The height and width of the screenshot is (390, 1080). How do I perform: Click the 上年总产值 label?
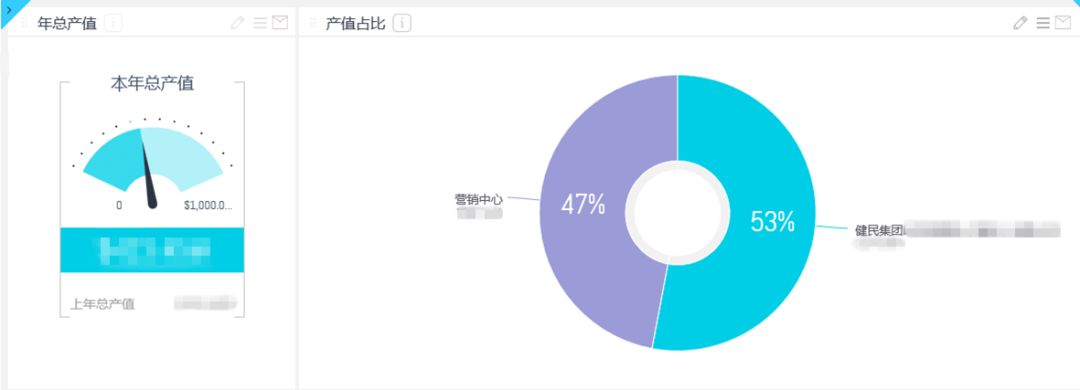click(103, 304)
